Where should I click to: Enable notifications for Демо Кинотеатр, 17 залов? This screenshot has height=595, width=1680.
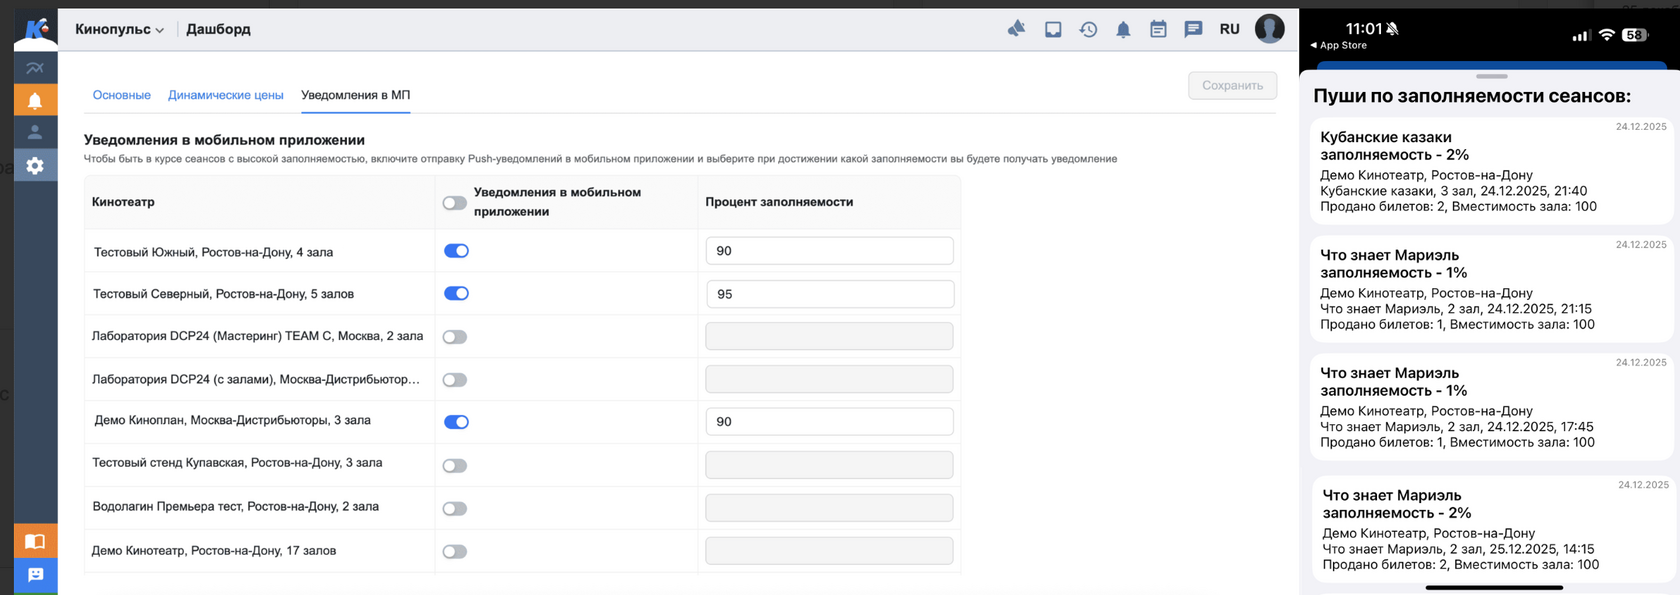point(455,551)
